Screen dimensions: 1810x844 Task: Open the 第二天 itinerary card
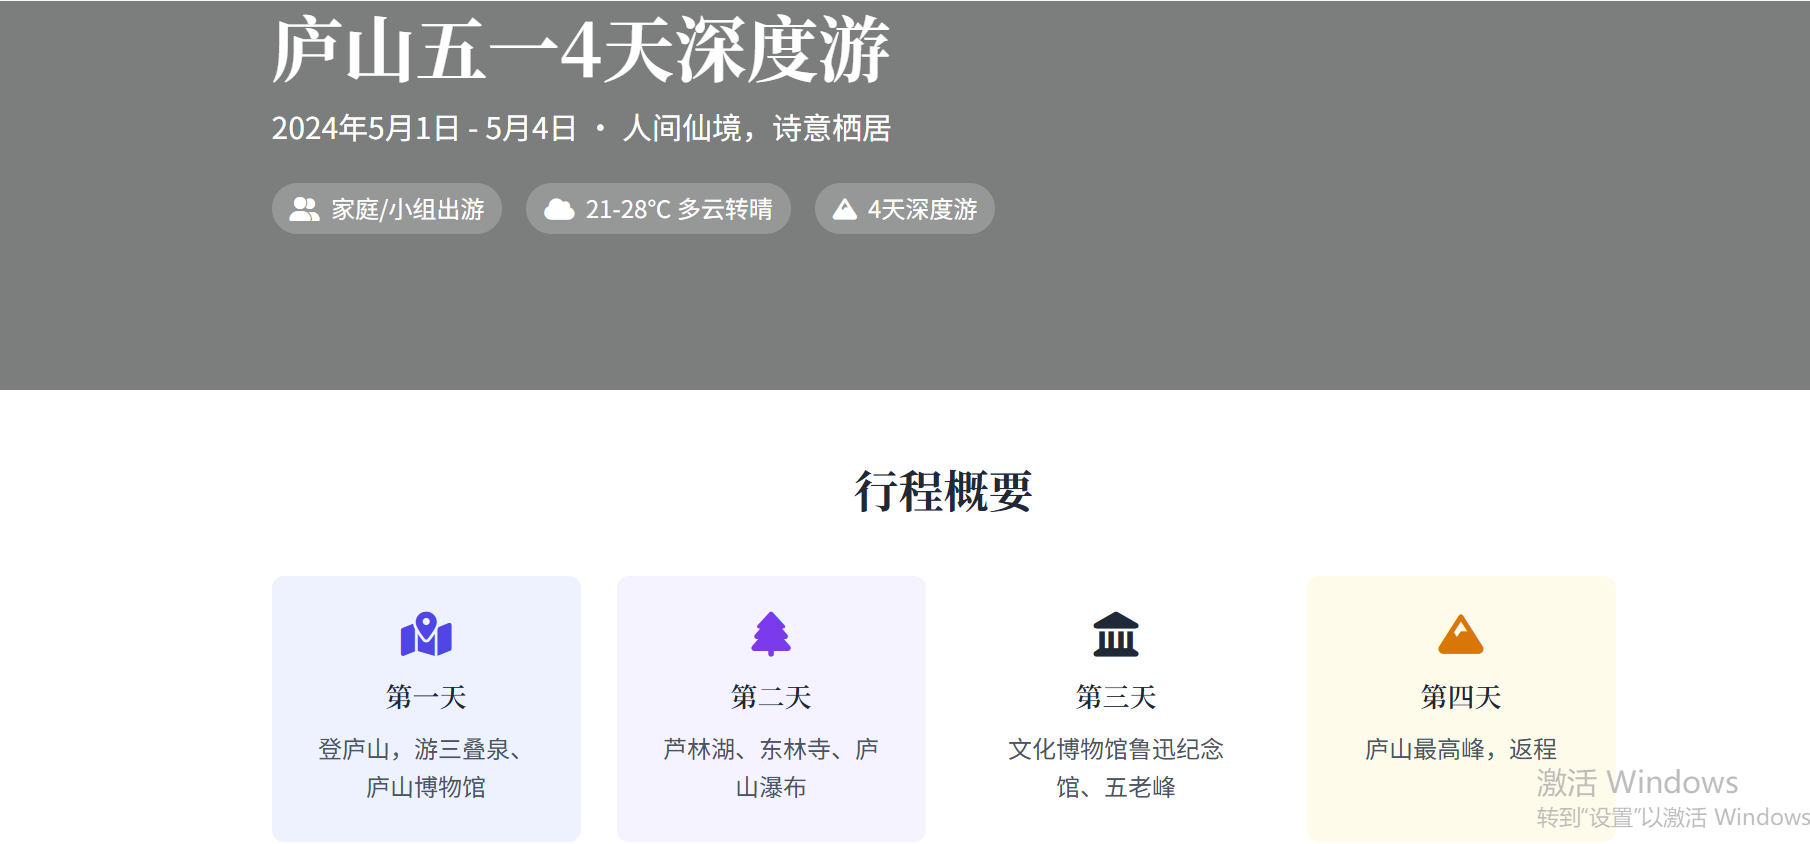[x=771, y=708]
